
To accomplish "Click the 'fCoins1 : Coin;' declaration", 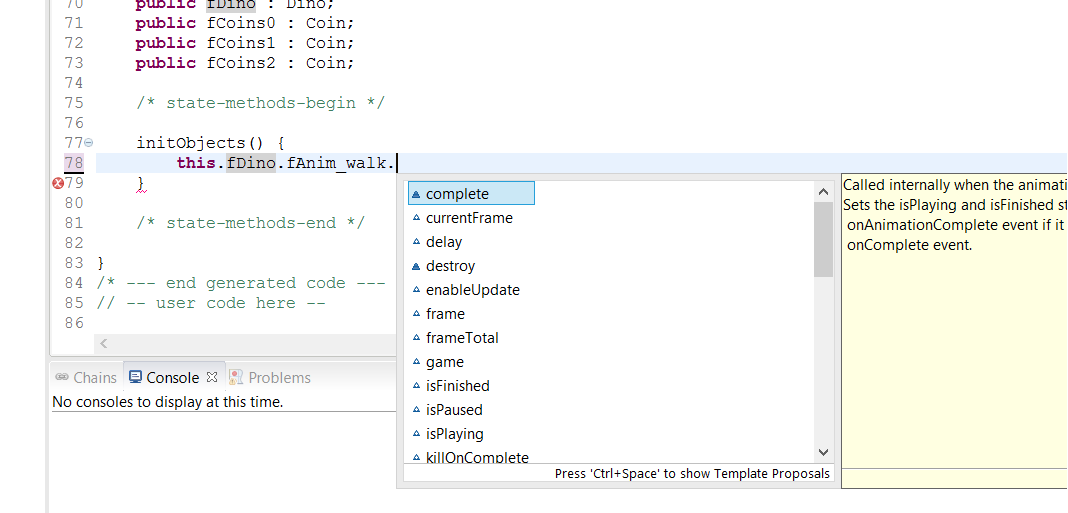I will 281,43.
